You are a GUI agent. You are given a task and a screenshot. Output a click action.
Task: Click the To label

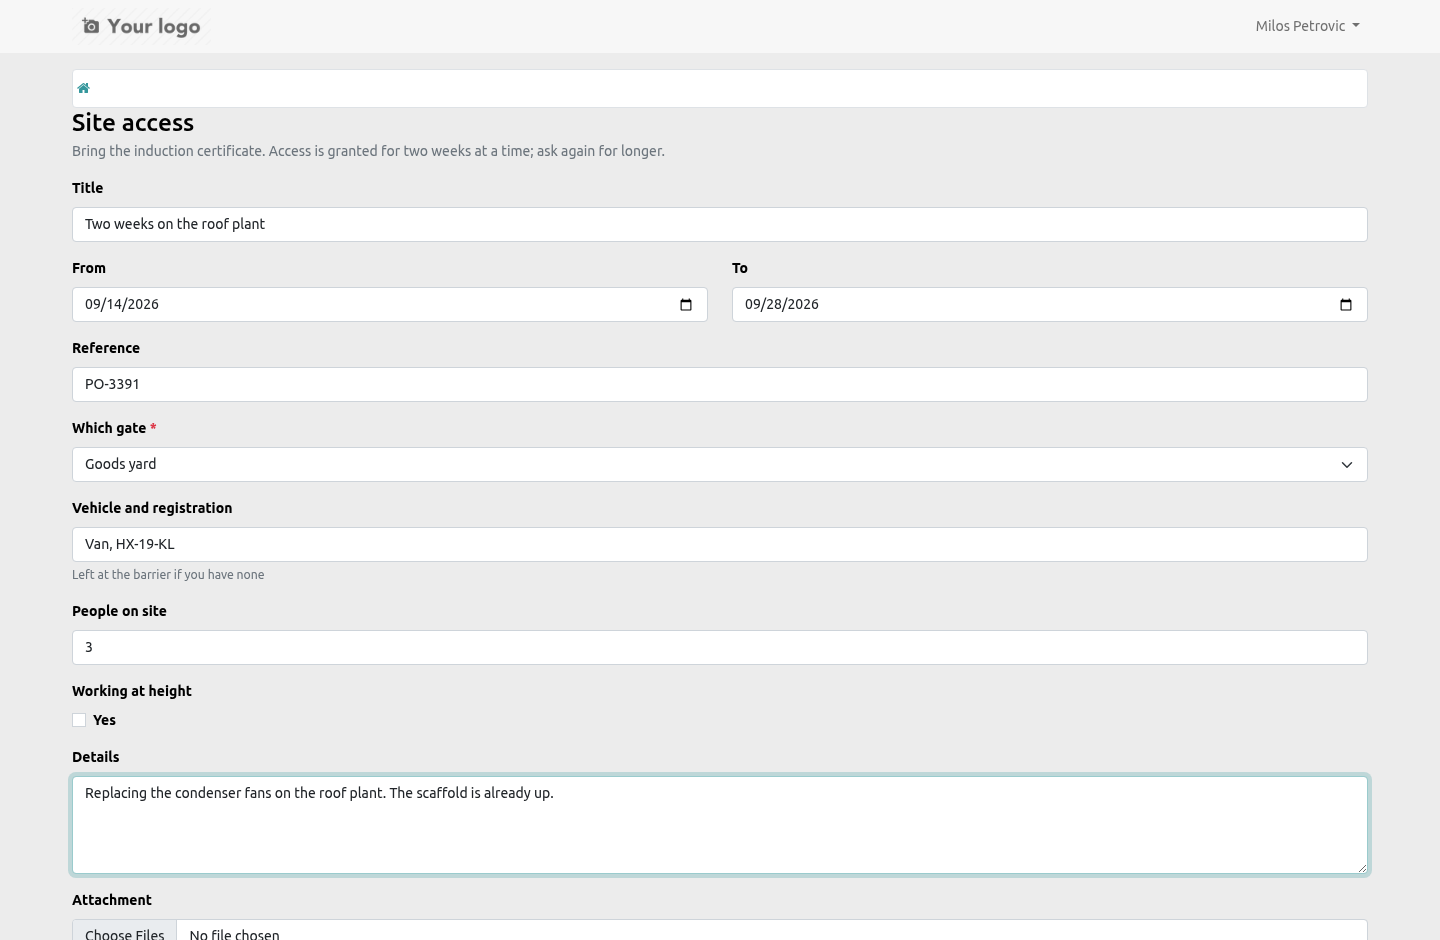click(740, 268)
